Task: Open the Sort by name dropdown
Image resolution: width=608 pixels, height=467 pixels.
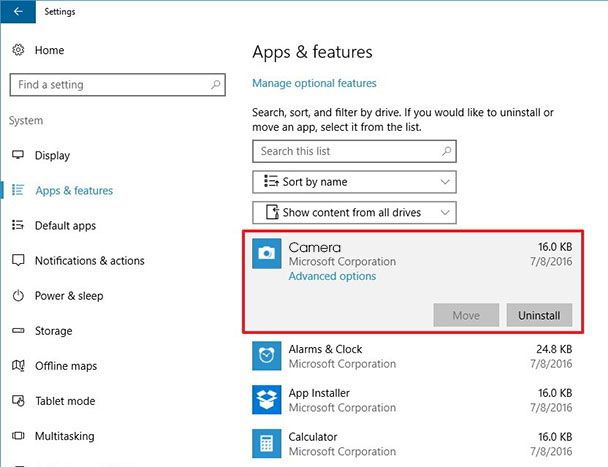Action: click(x=354, y=182)
